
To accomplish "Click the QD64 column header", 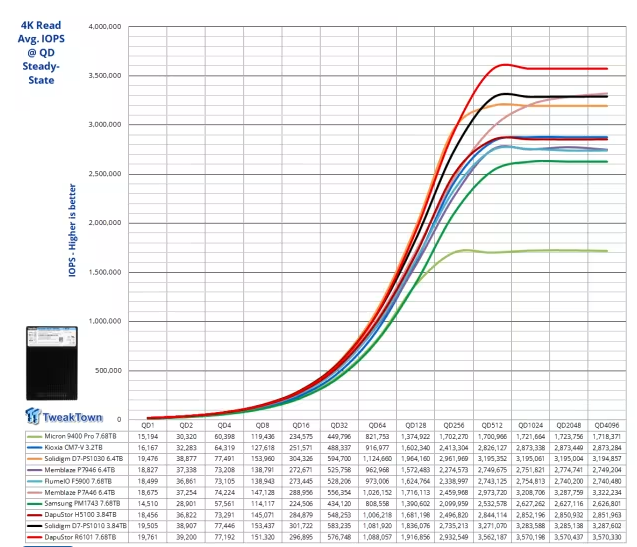I will tap(377, 425).
